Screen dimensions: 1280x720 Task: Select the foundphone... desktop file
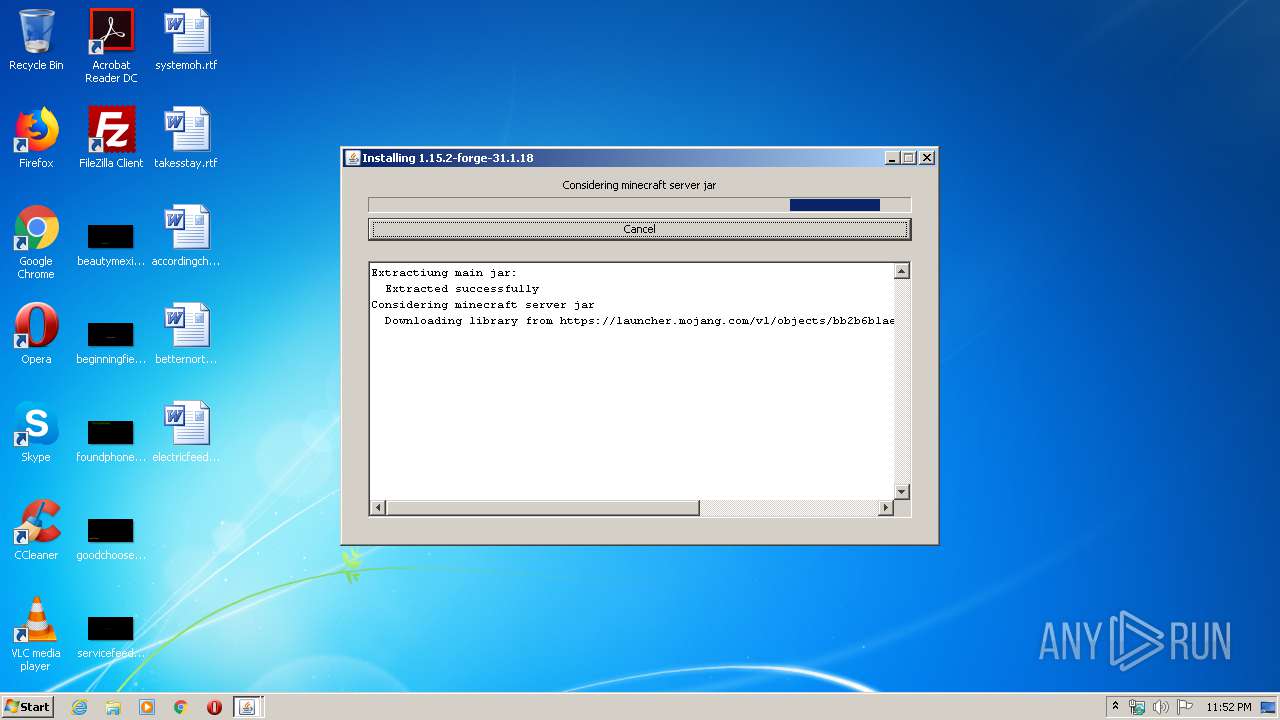(111, 440)
